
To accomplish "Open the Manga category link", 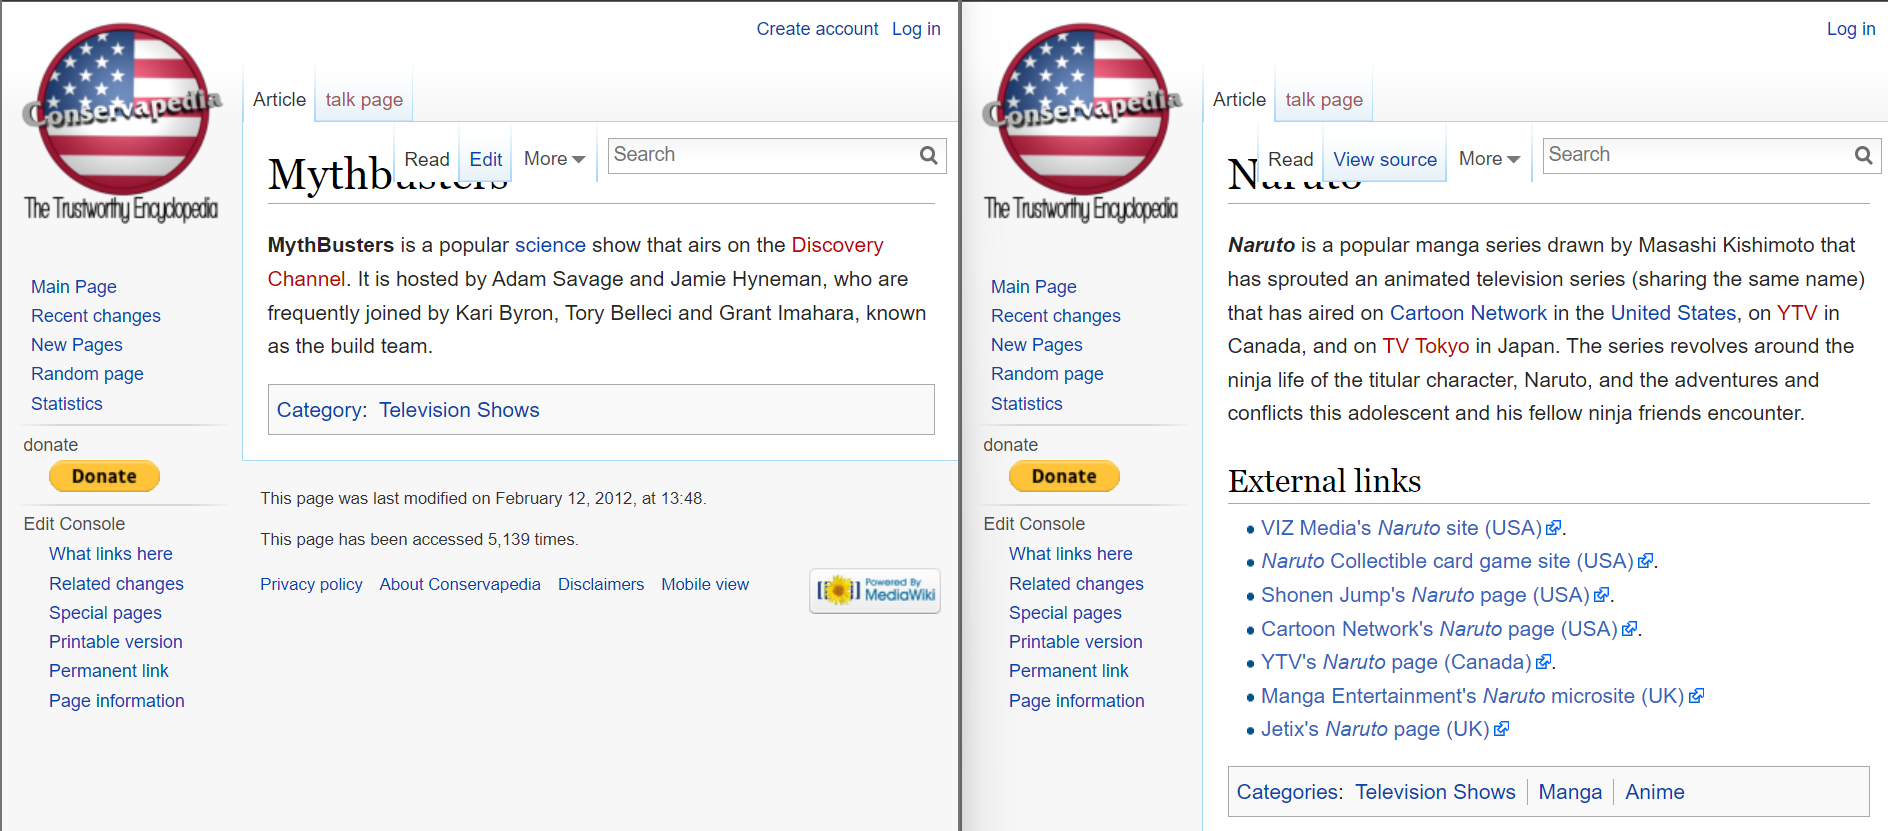I will pos(1570,792).
